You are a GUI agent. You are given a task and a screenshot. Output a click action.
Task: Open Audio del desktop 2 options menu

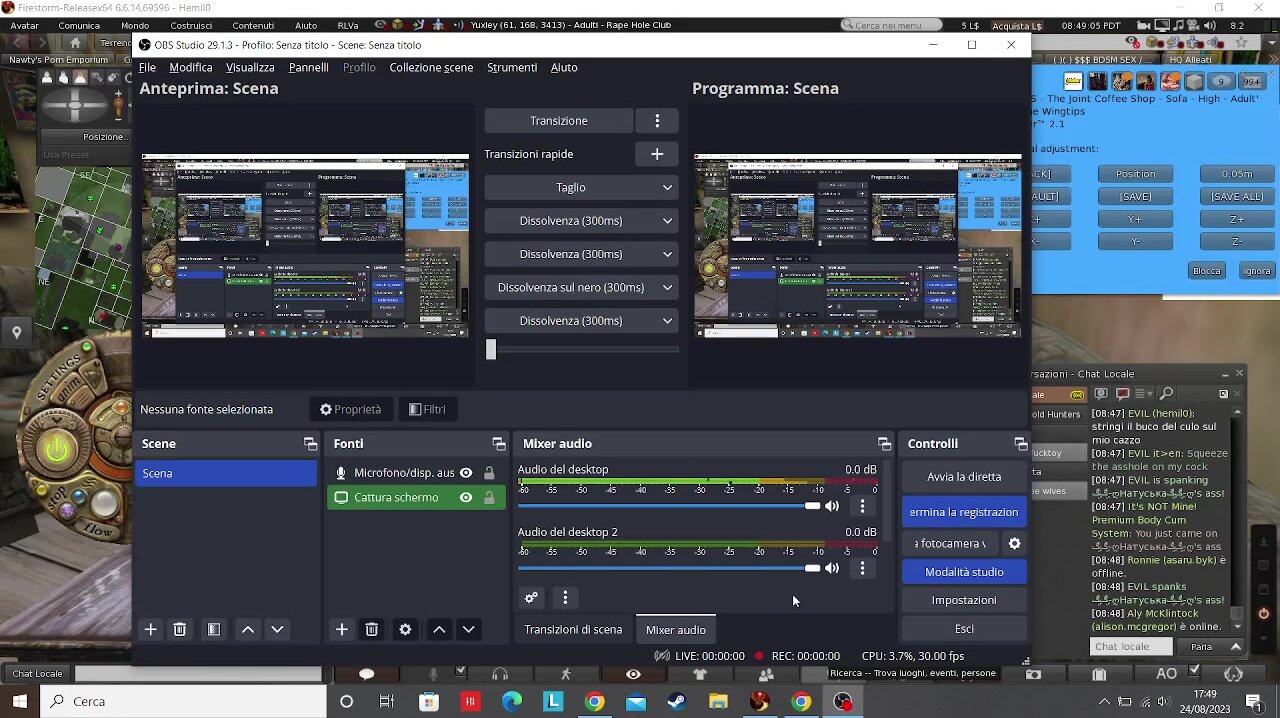click(x=862, y=568)
